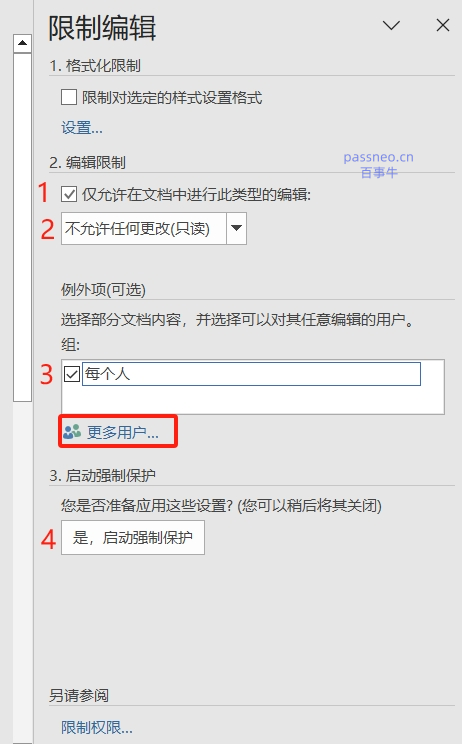462x744 pixels.
Task: Close the 限制编辑 pane
Action: tap(443, 25)
